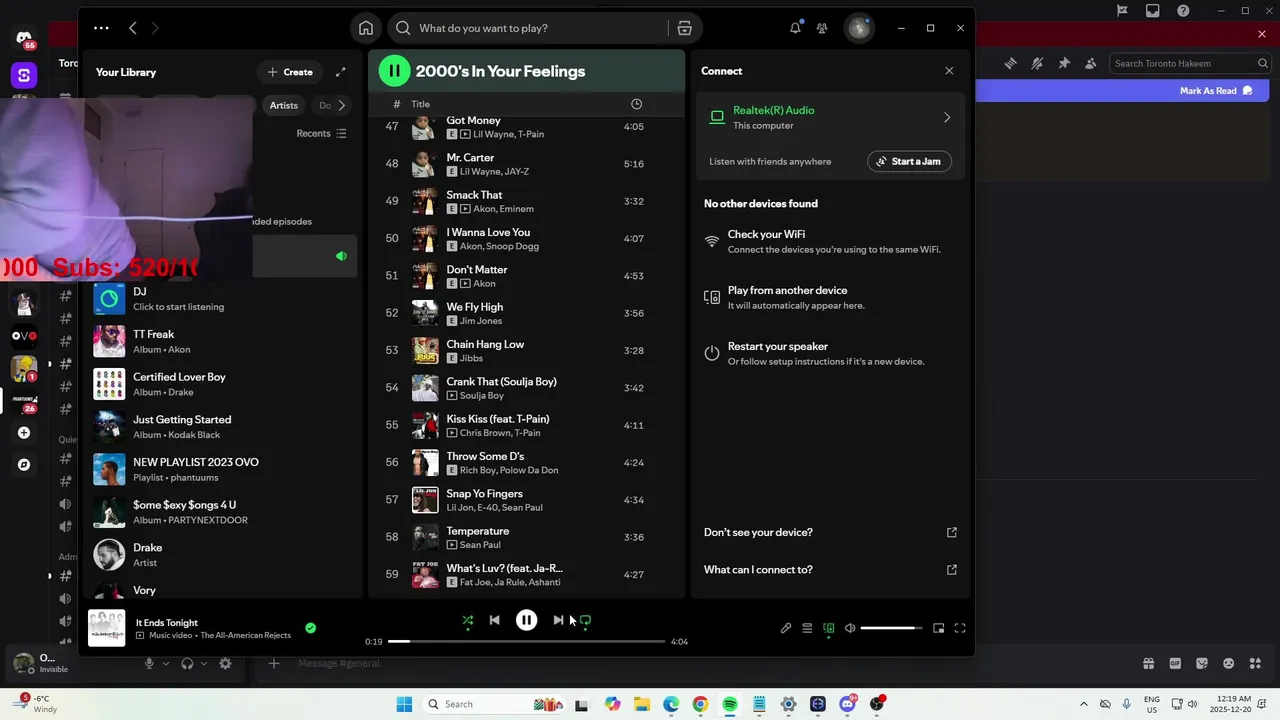Open Certified Lover Boy album

pos(222,384)
